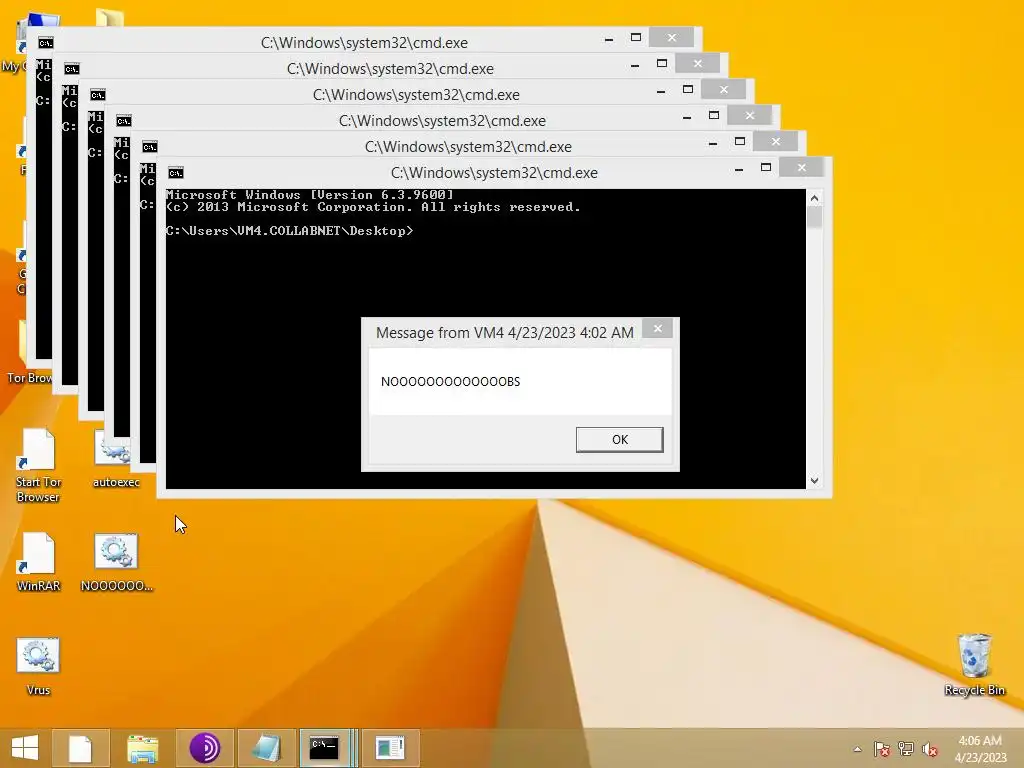Select the autoexec desktop file icon
The image size is (1024, 768).
coord(116,459)
